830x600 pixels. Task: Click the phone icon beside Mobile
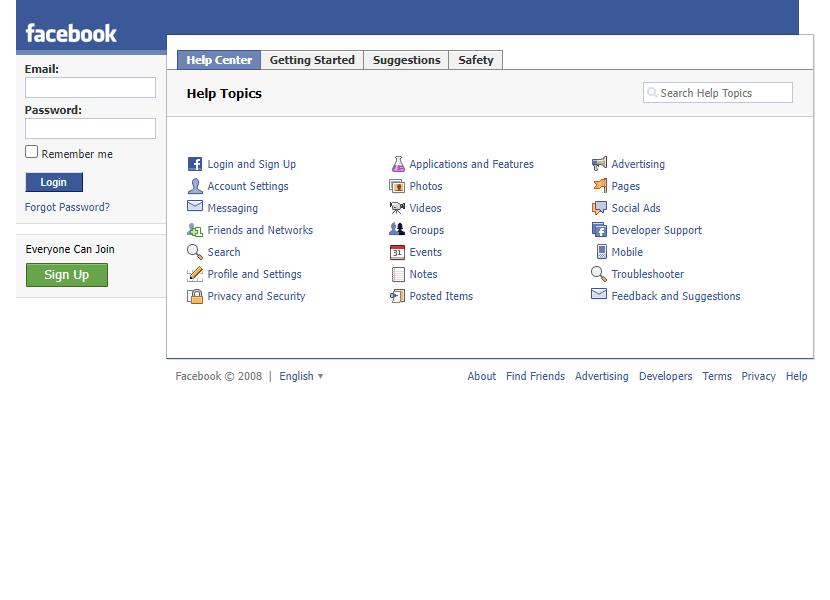[x=602, y=252]
